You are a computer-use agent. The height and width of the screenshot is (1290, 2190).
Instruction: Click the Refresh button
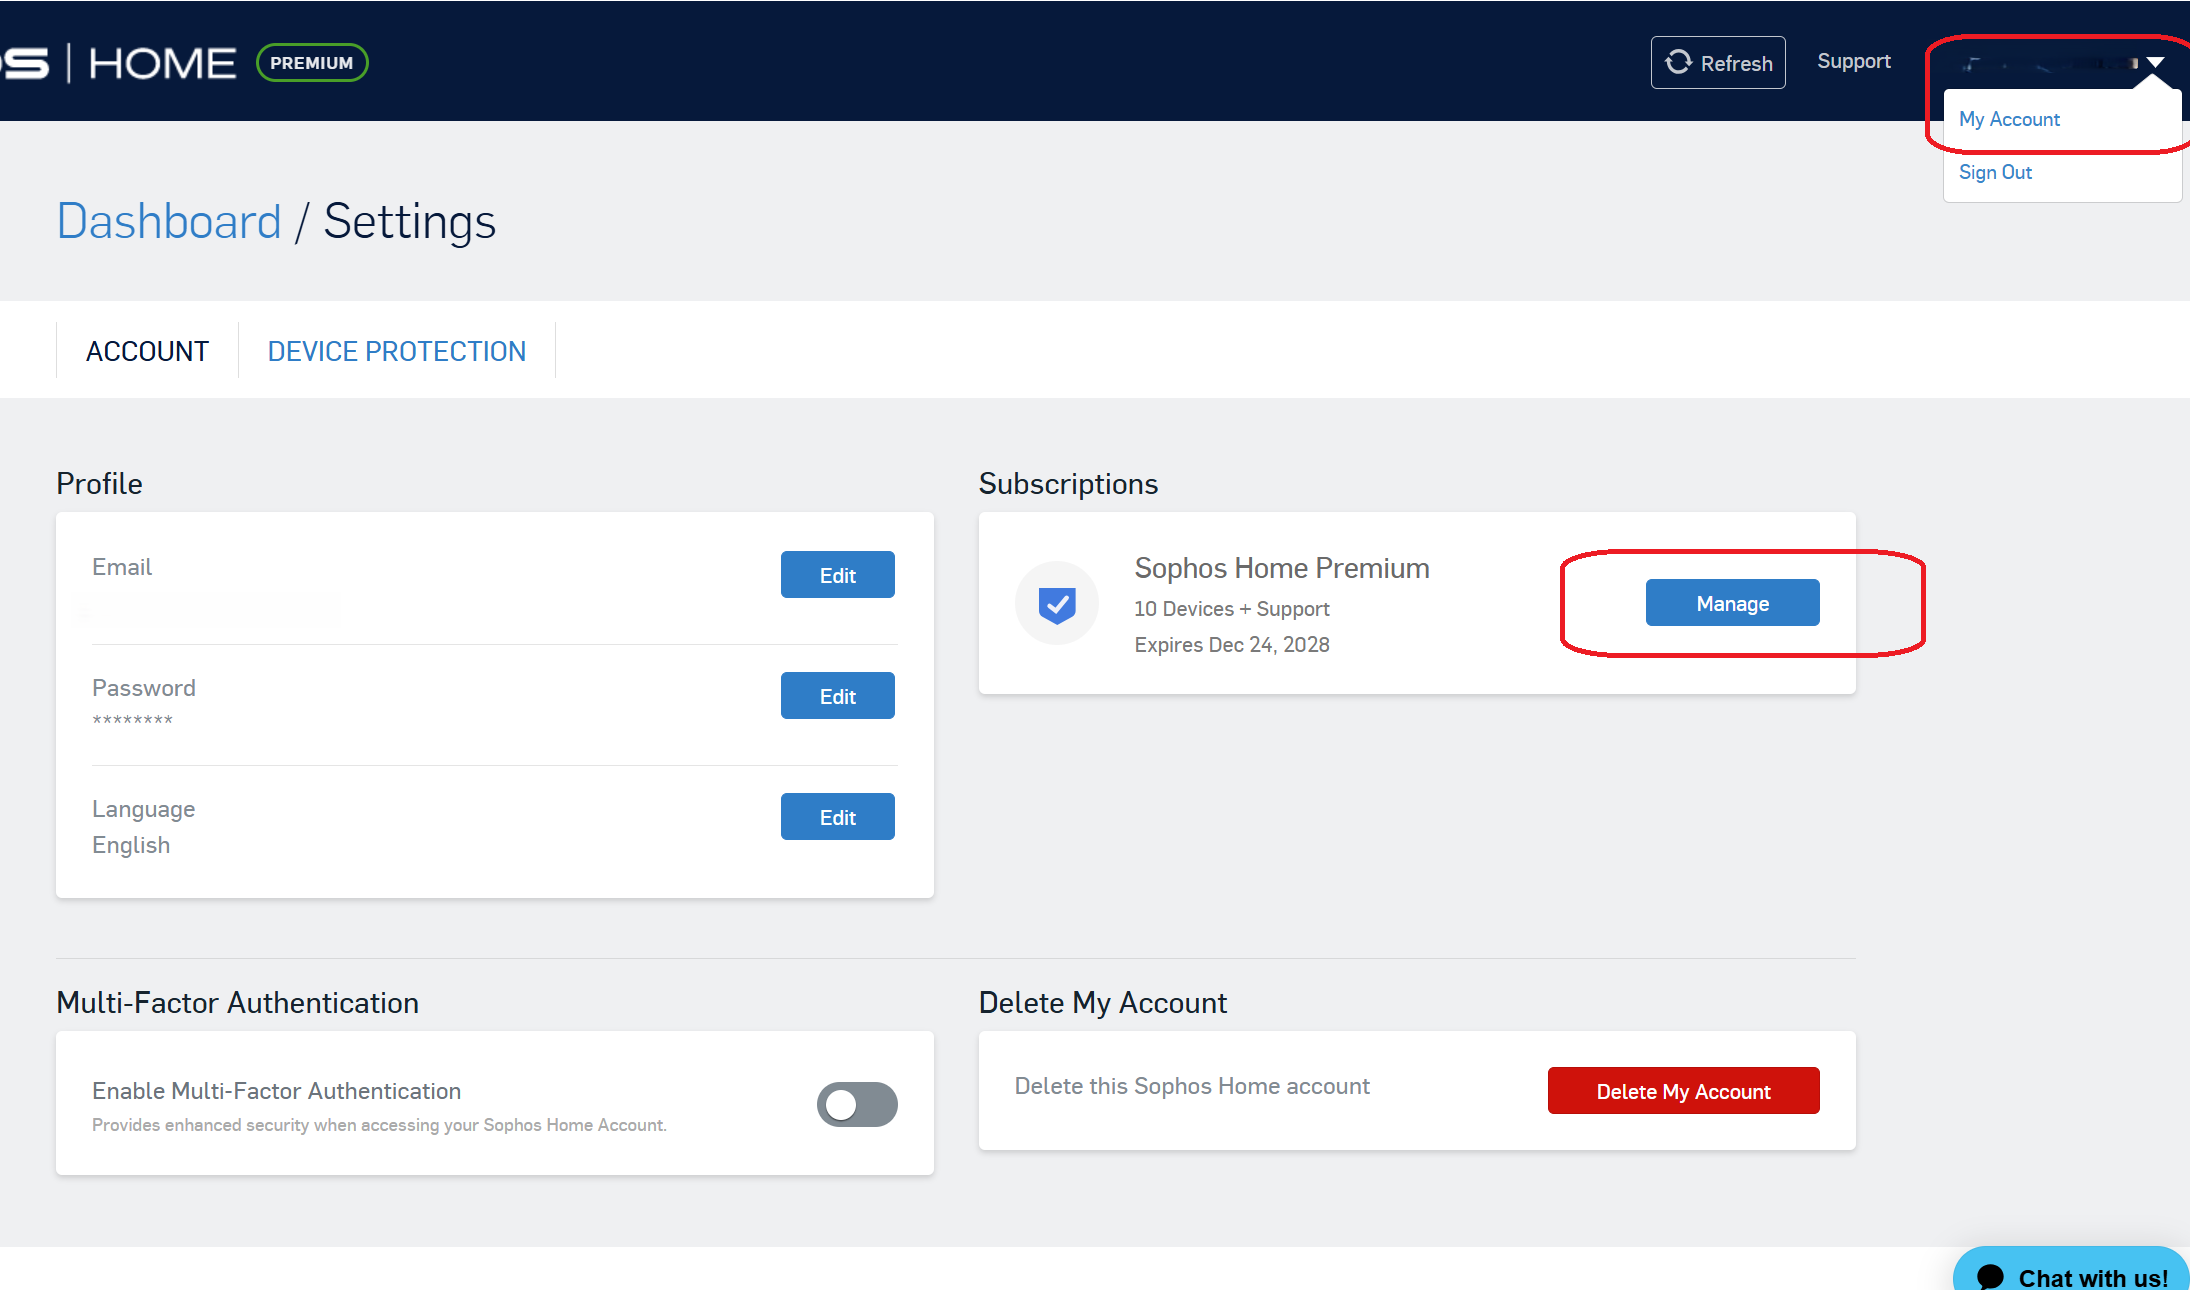(1718, 63)
